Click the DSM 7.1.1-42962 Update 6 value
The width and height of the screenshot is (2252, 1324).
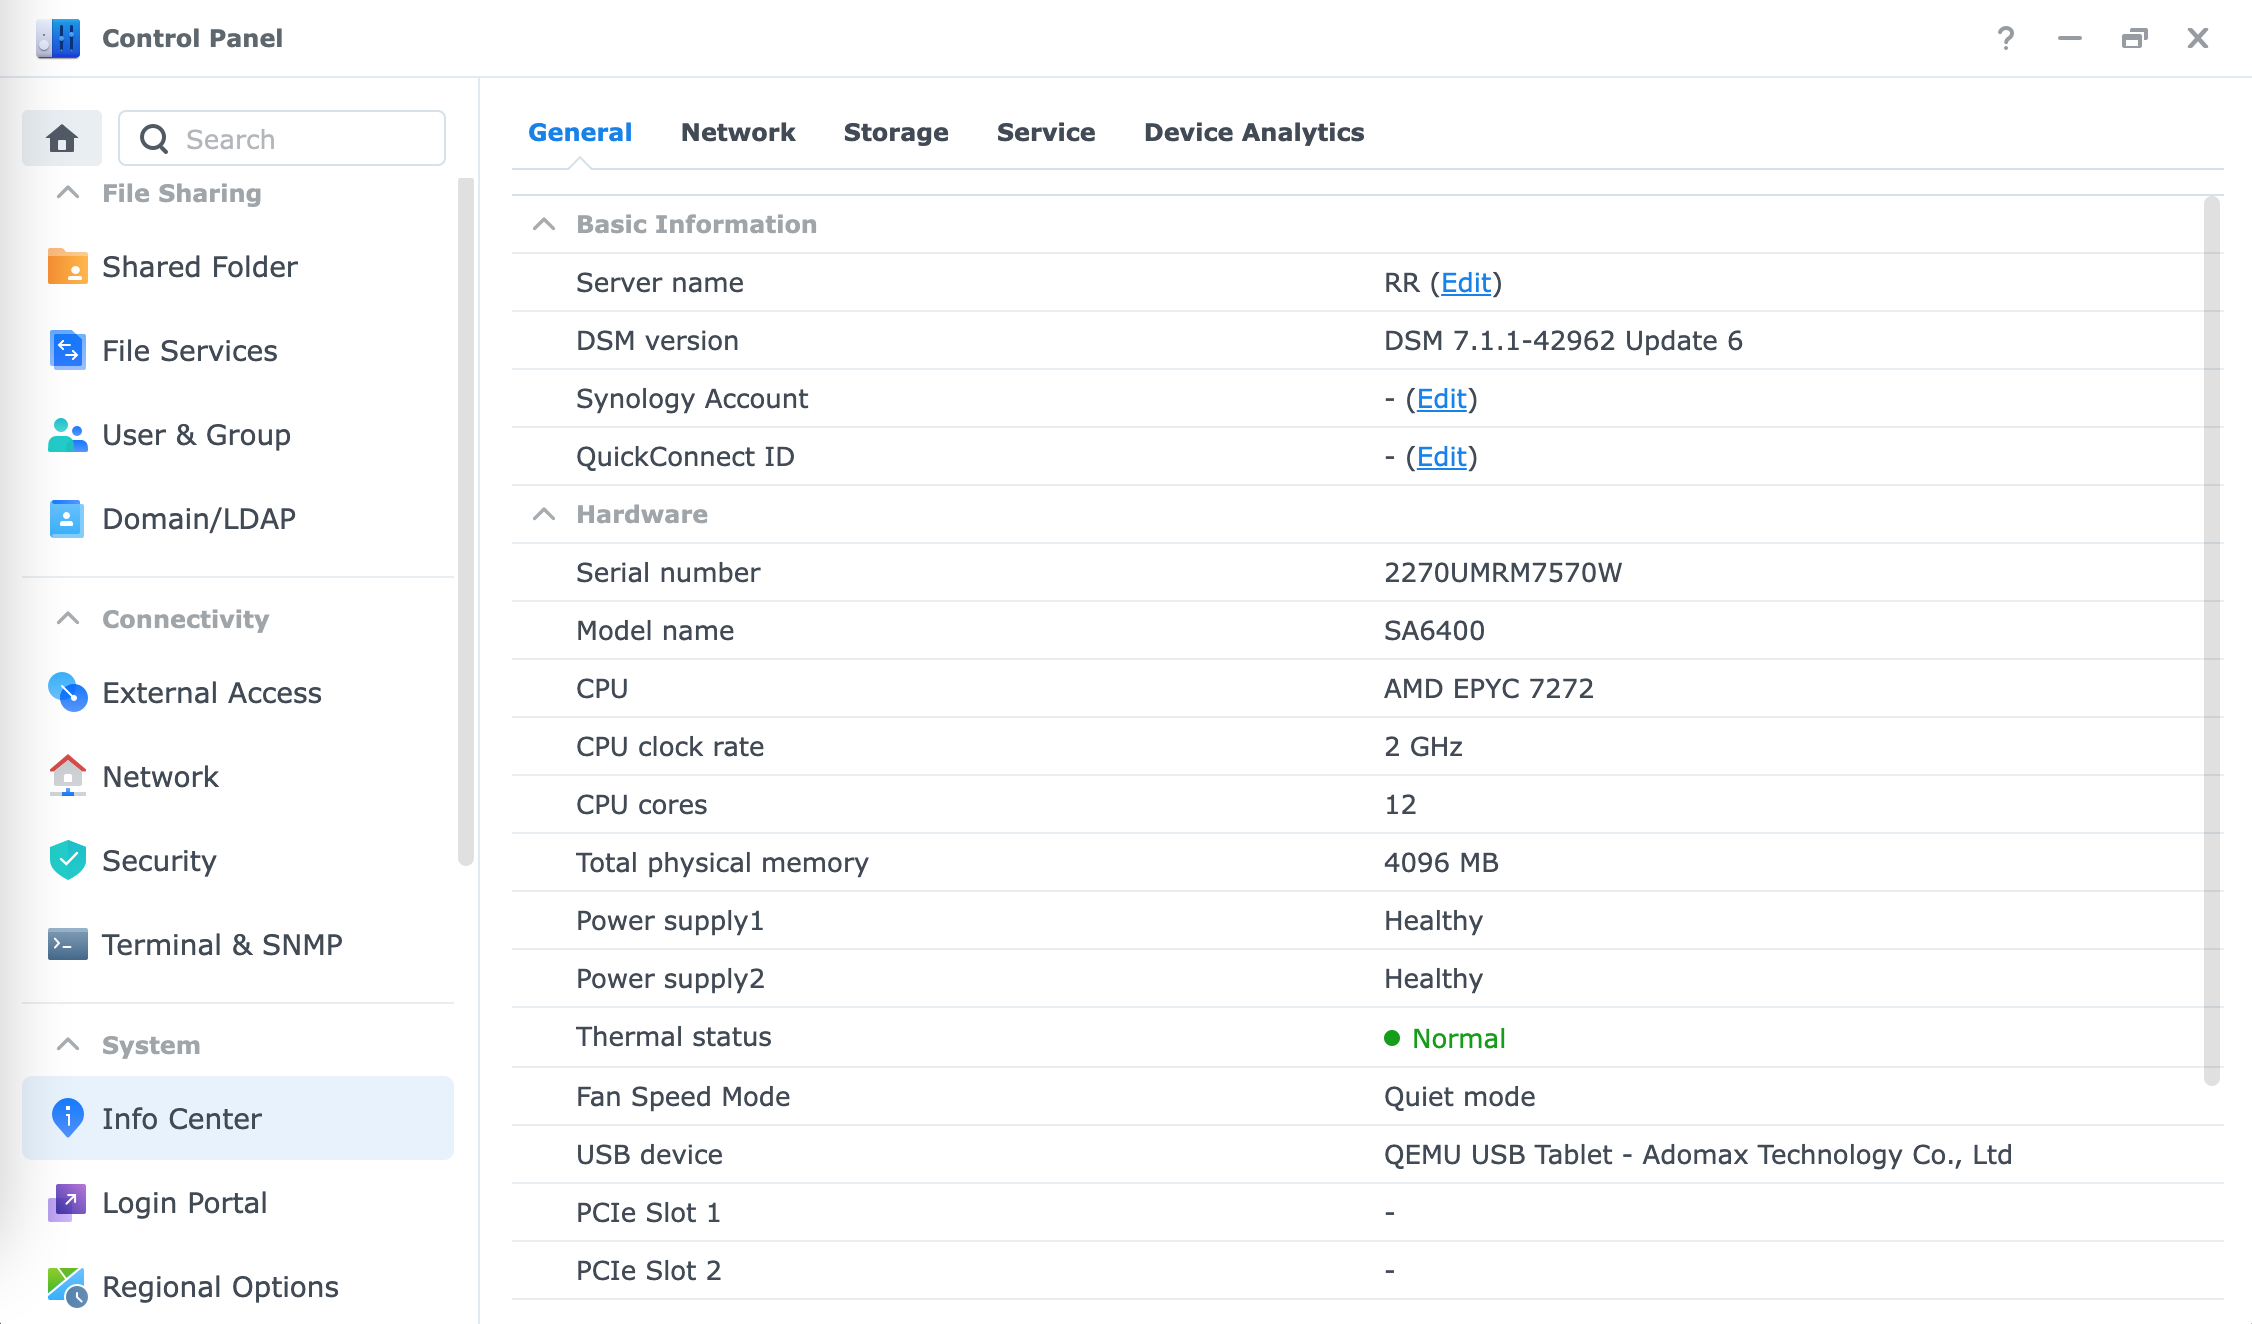coord(1563,341)
